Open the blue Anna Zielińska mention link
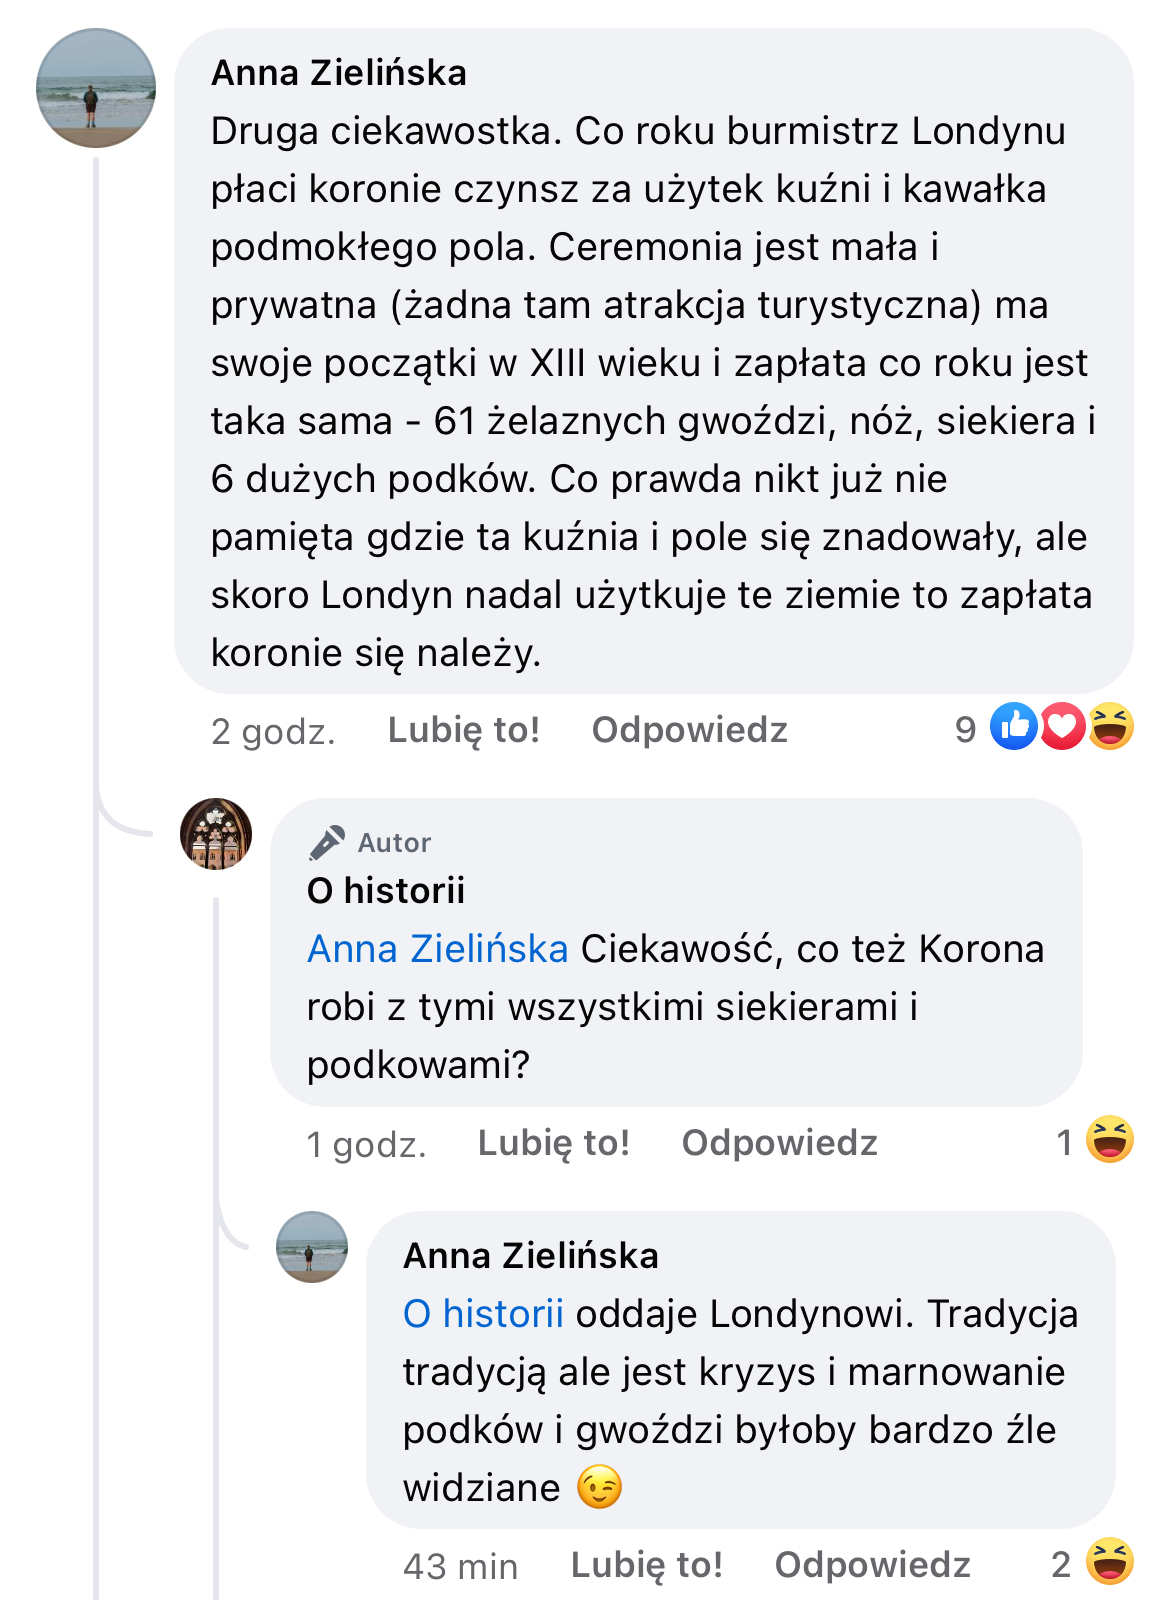This screenshot has width=1170, height=1600. coord(437,949)
